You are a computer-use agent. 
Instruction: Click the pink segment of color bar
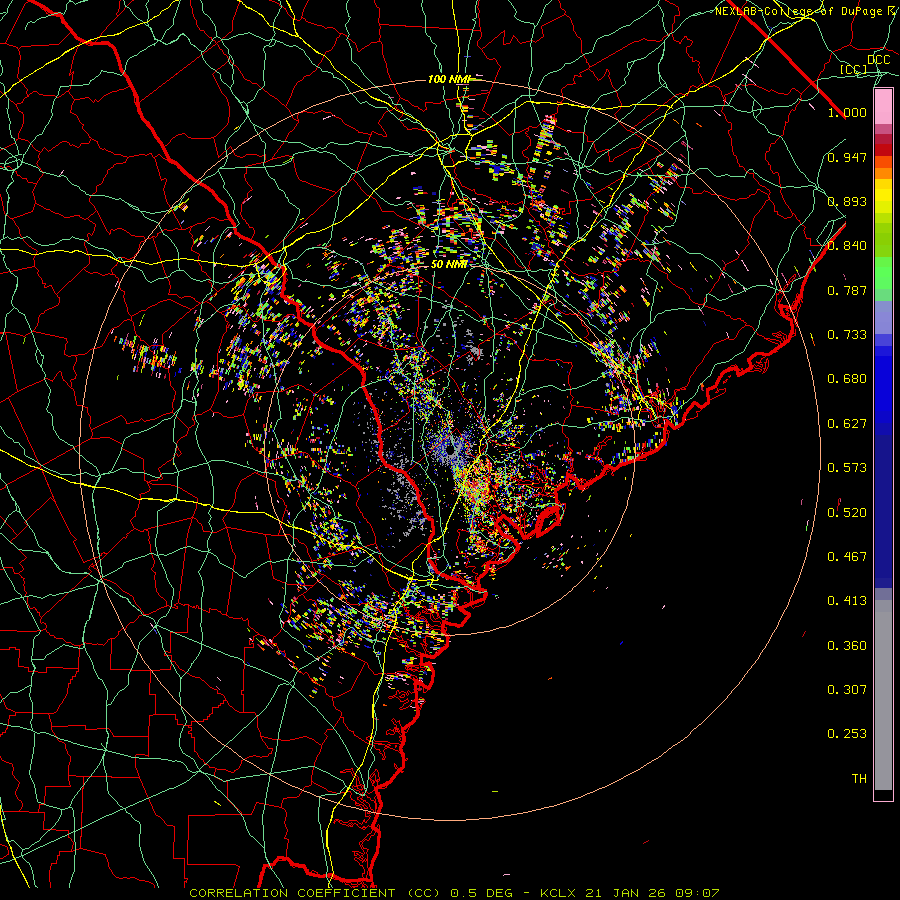click(x=883, y=107)
